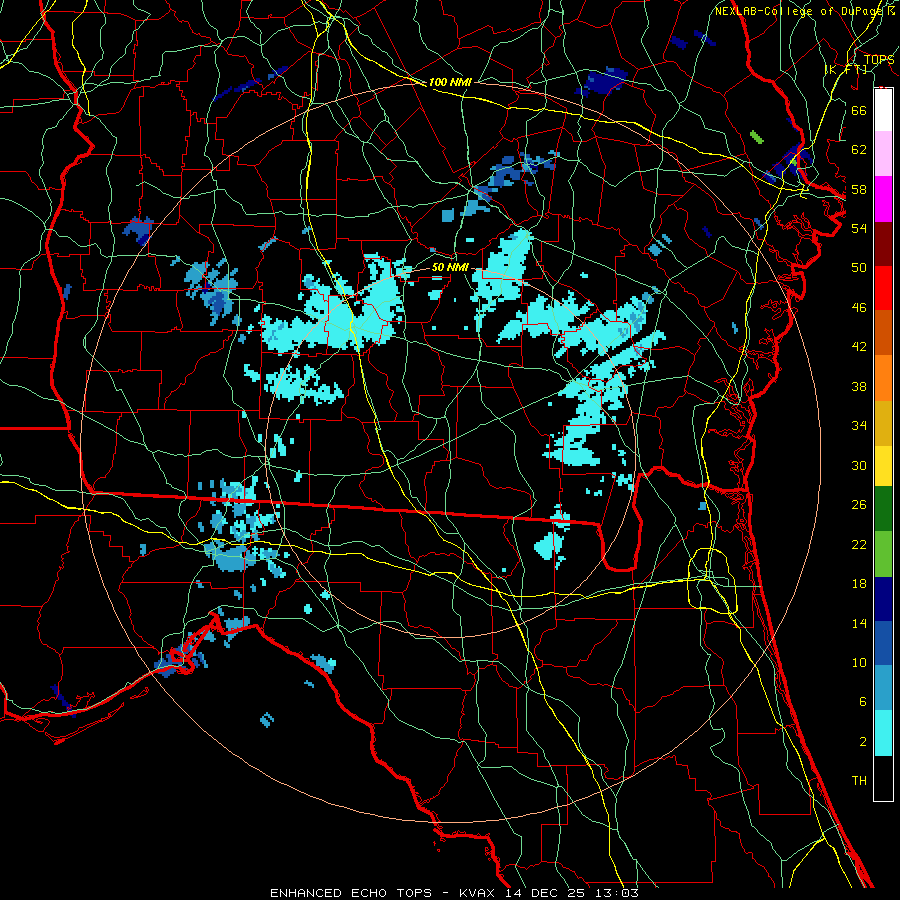Click the navy blue legend swatch
Viewport: 900px width, 900px height.
coord(883,599)
